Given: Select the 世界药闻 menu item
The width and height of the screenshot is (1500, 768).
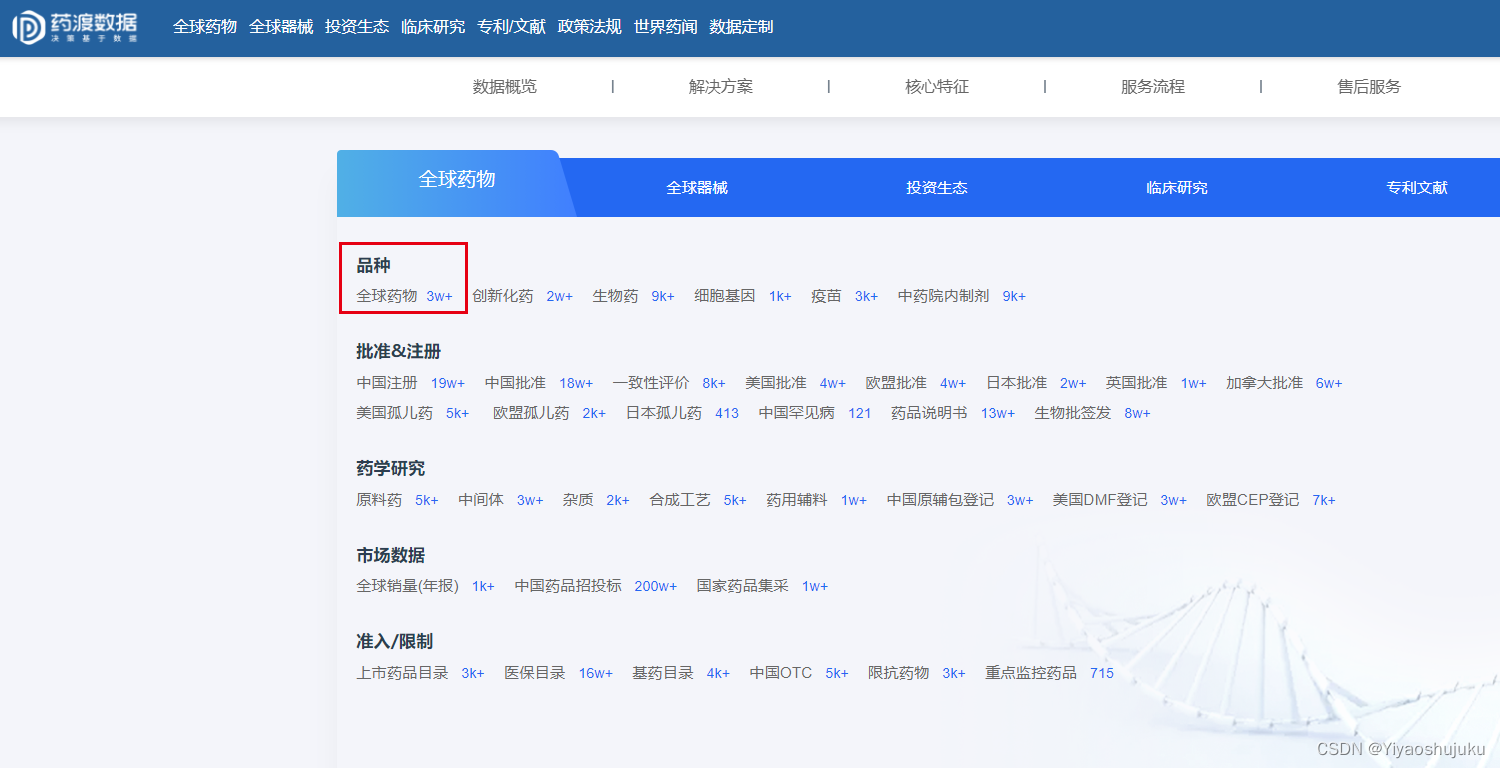Looking at the screenshot, I should [x=666, y=27].
